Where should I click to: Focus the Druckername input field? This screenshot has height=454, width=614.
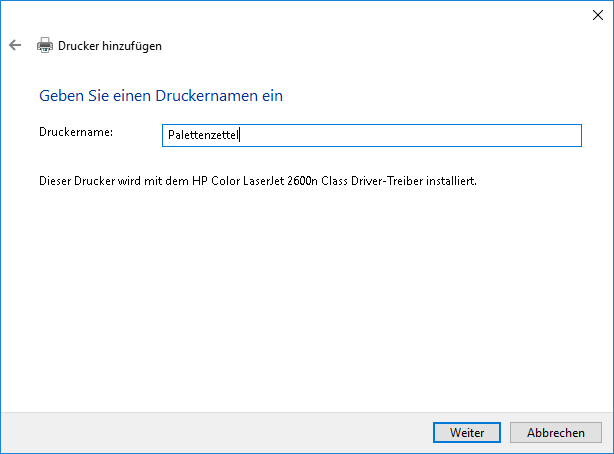point(371,135)
